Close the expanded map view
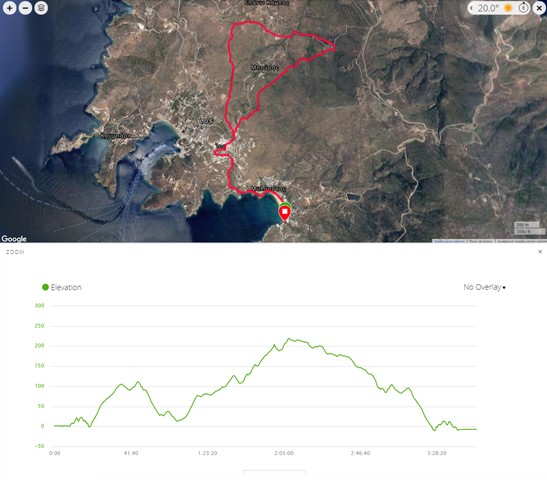547x484 pixels. (539, 8)
